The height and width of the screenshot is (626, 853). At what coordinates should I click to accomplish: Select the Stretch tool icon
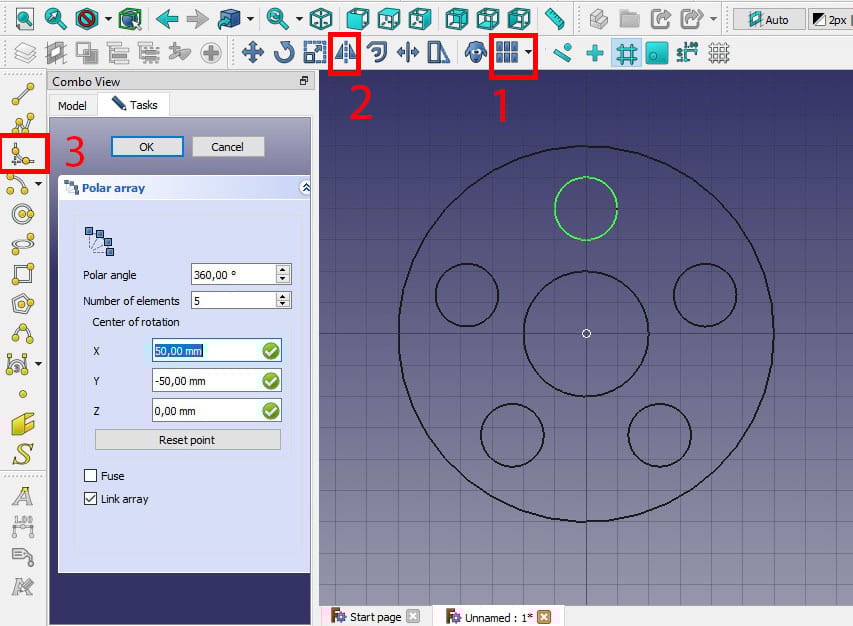point(438,53)
